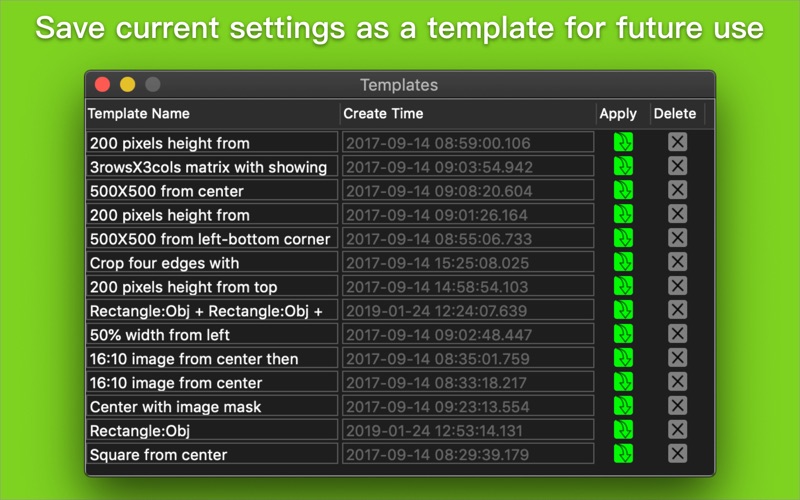Apply the 'Center with image mask' template
This screenshot has height=500, width=800.
pos(623,406)
